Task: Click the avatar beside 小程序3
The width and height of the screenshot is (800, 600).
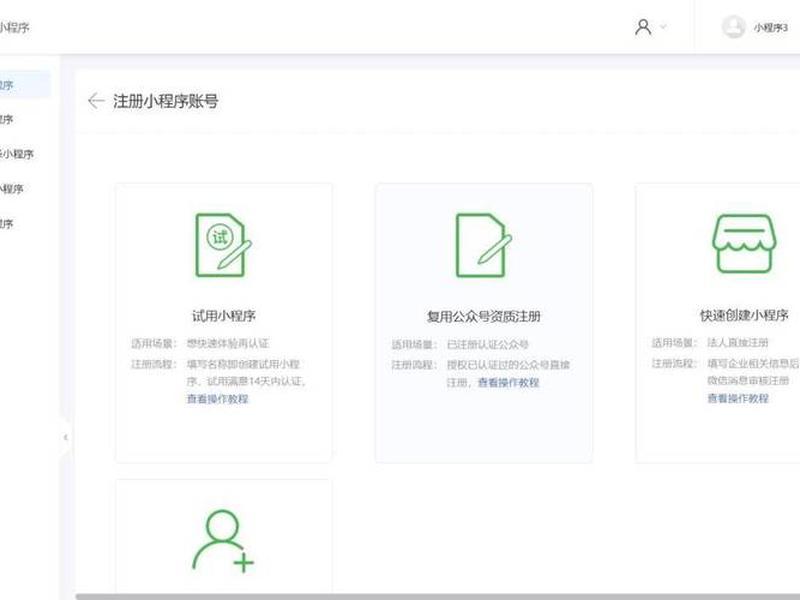Action: click(734, 27)
